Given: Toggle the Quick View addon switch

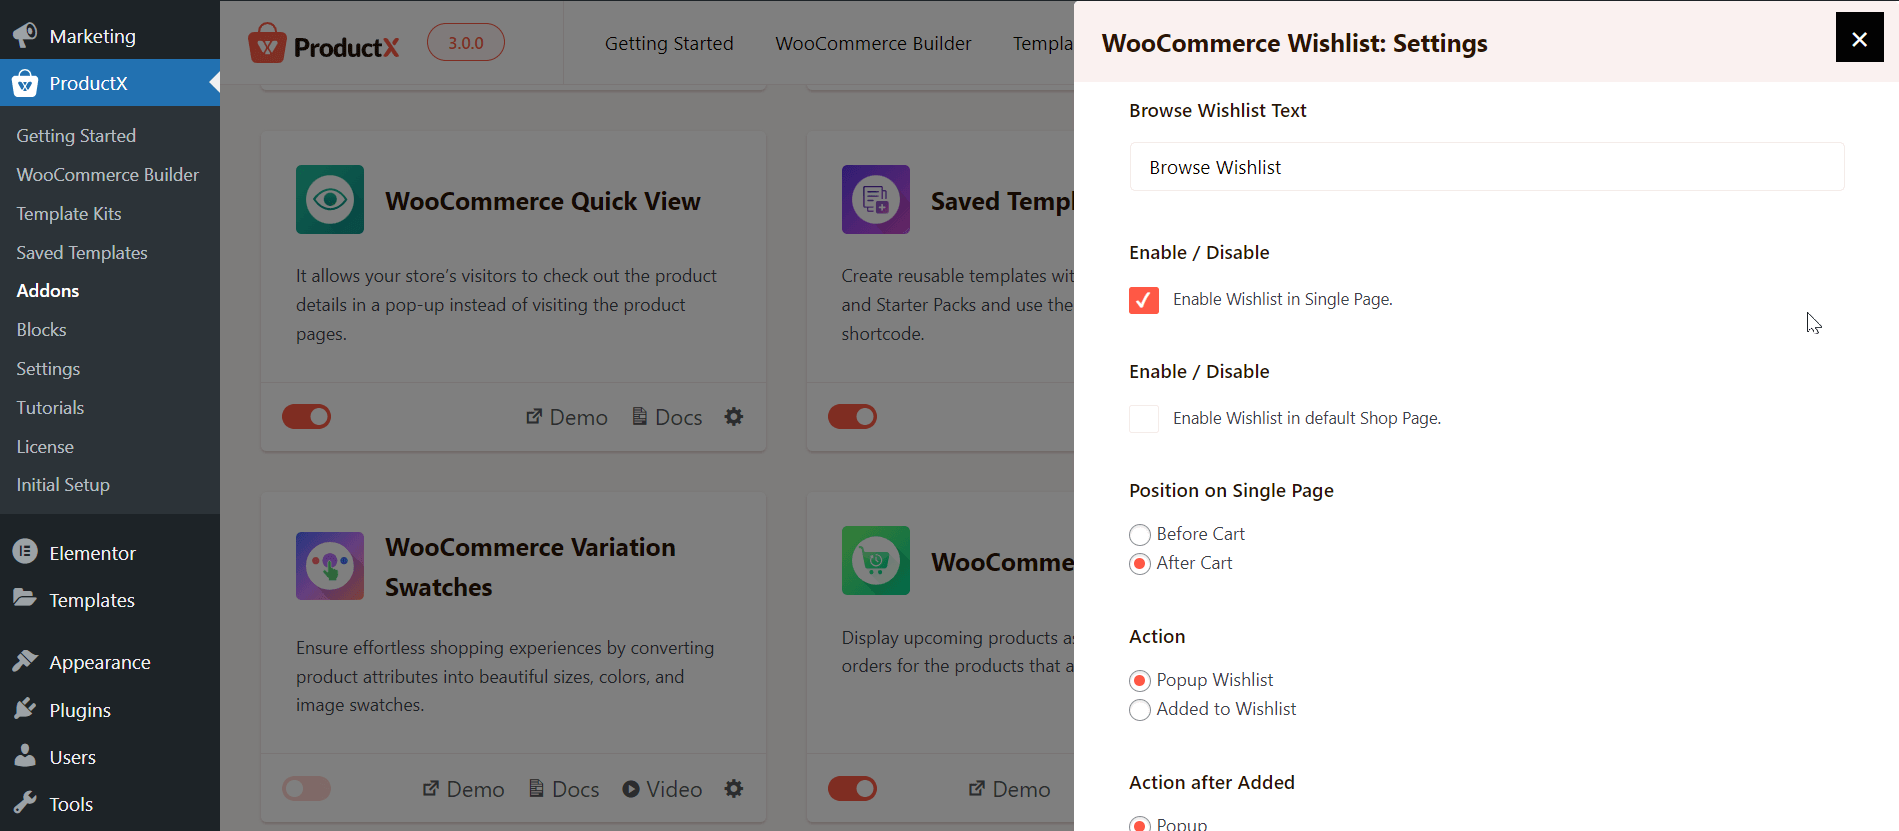Looking at the screenshot, I should (306, 416).
